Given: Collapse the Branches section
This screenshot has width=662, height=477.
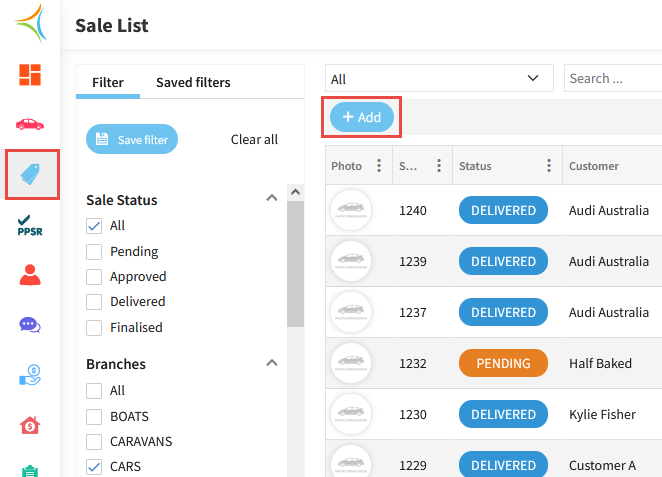Looking at the screenshot, I should pos(271,363).
